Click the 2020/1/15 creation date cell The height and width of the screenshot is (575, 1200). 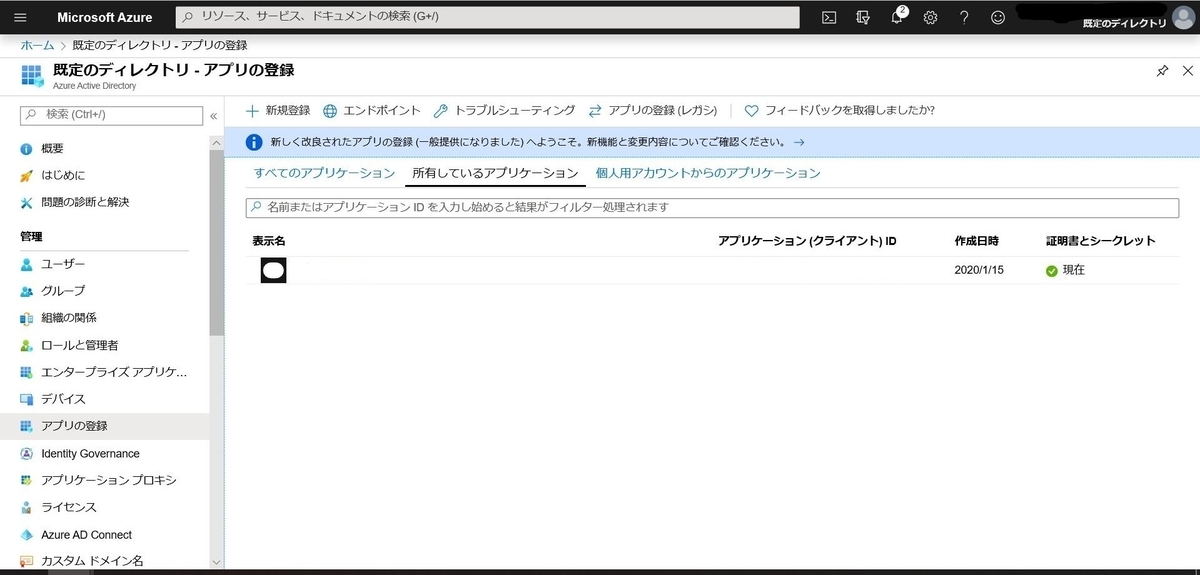point(979,270)
